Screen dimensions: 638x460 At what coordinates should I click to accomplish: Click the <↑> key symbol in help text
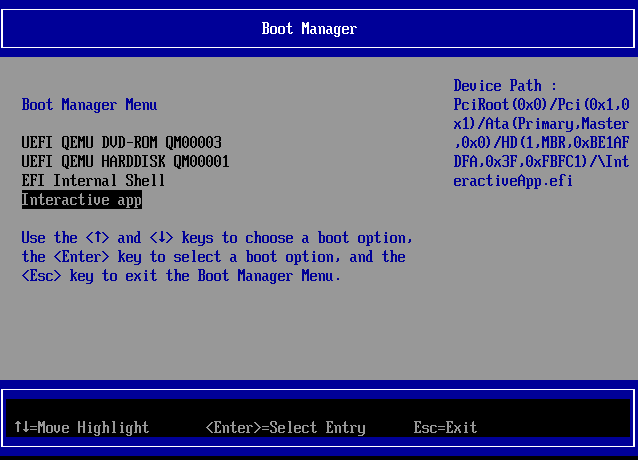point(97,238)
